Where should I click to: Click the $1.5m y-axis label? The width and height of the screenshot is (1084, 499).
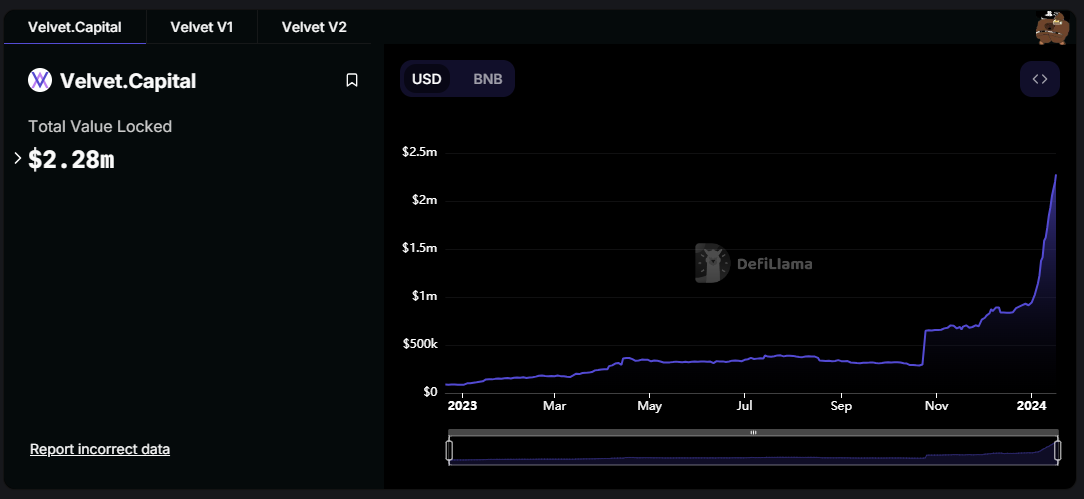click(x=420, y=248)
